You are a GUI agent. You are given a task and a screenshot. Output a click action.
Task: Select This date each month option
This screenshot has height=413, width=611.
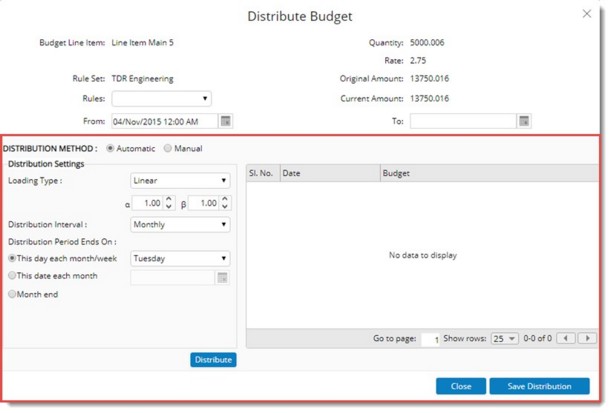coord(12,276)
